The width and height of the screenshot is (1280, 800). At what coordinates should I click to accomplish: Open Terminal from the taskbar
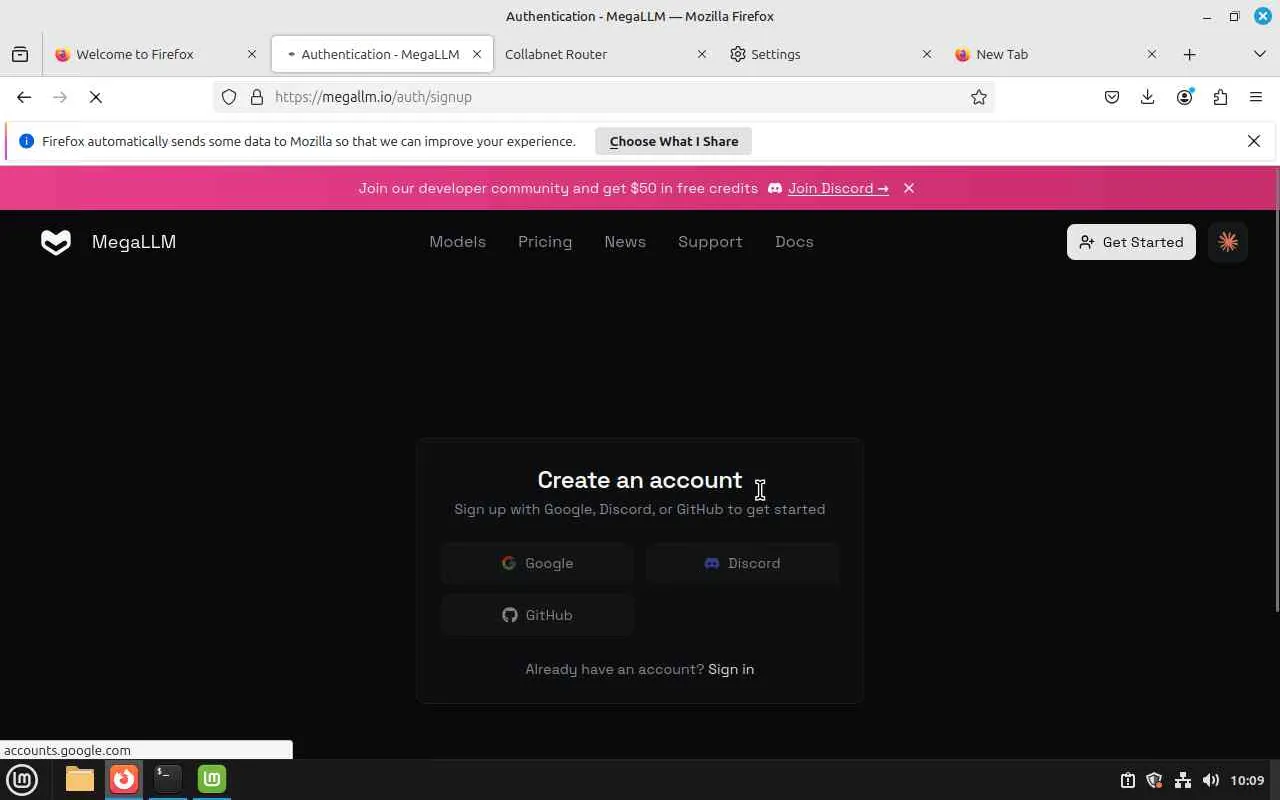point(168,779)
